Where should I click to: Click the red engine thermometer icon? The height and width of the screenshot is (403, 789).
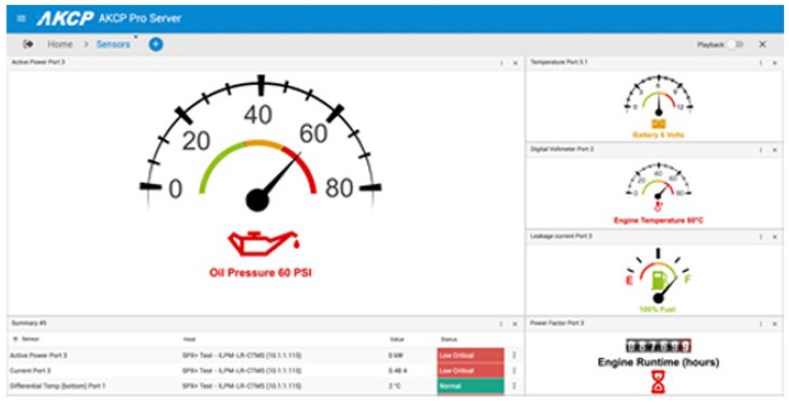click(x=658, y=206)
